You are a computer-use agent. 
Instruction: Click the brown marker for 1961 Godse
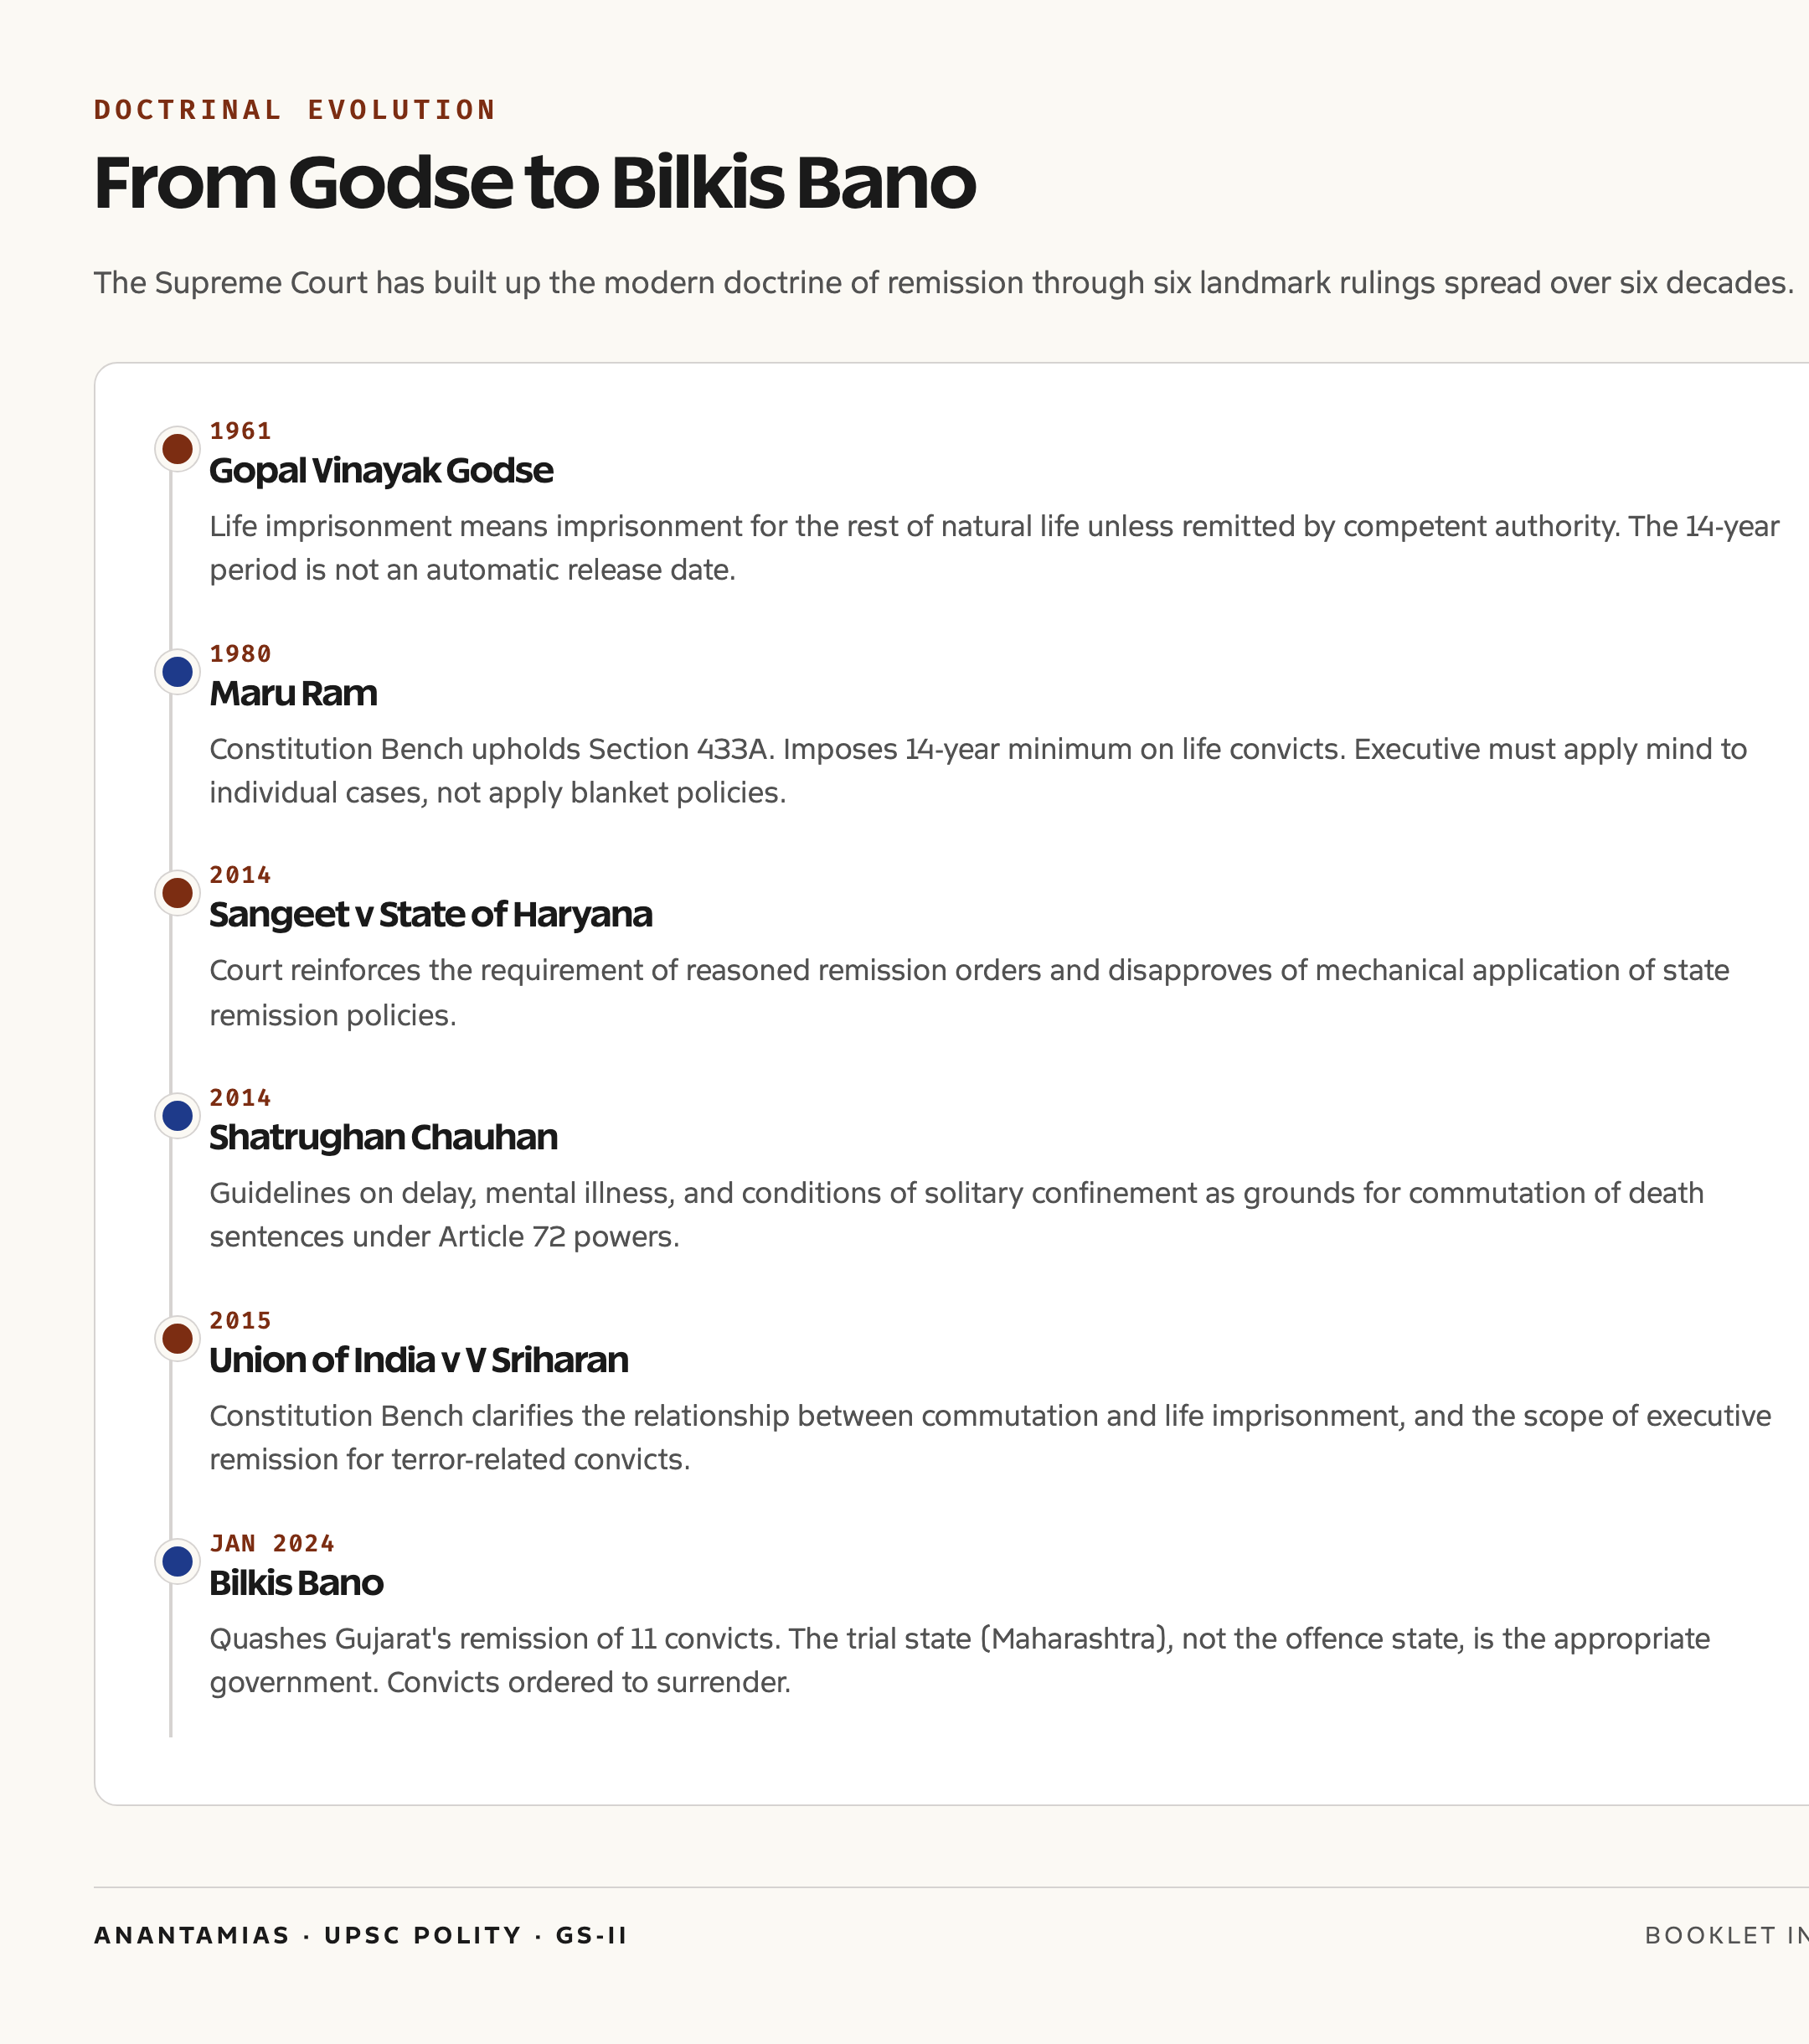click(x=177, y=449)
